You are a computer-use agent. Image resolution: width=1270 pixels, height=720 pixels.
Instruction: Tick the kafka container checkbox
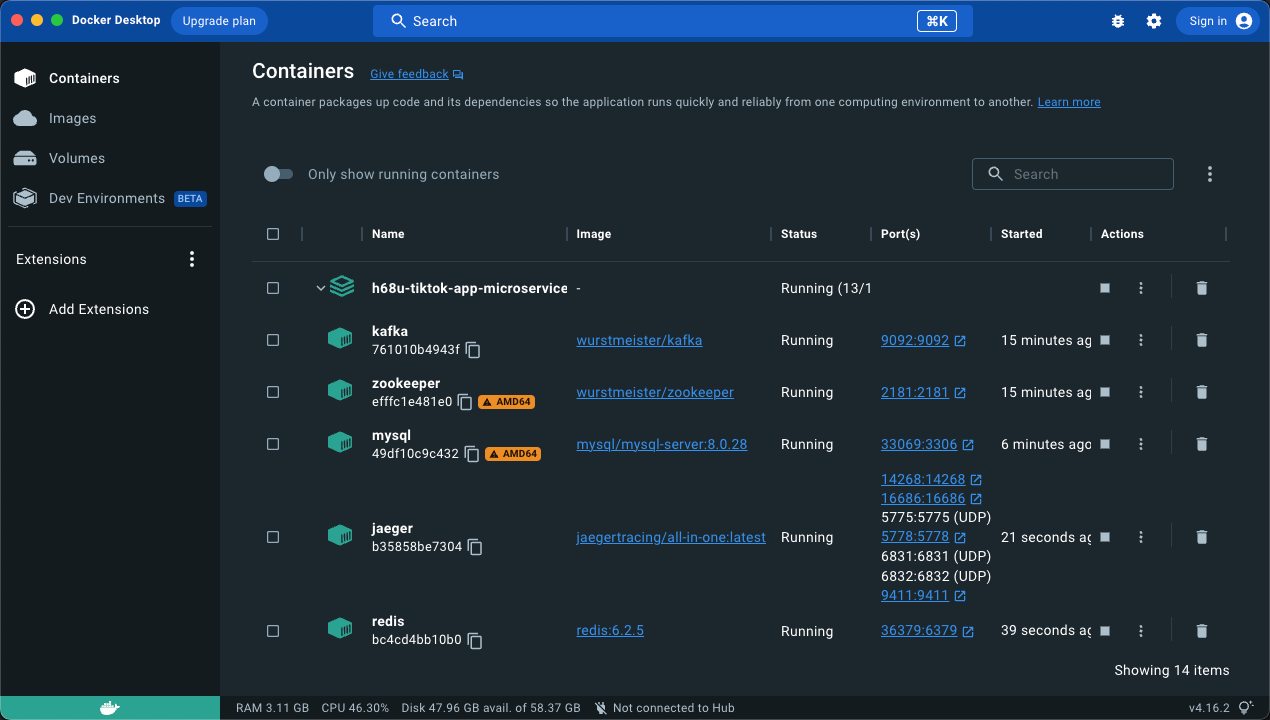pyautogui.click(x=273, y=340)
